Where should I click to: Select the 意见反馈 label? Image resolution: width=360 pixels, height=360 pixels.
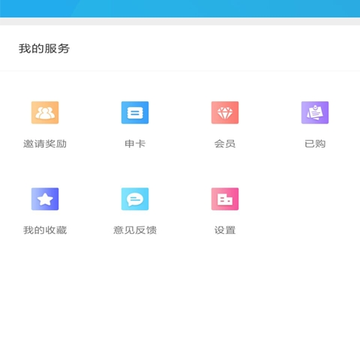135,230
